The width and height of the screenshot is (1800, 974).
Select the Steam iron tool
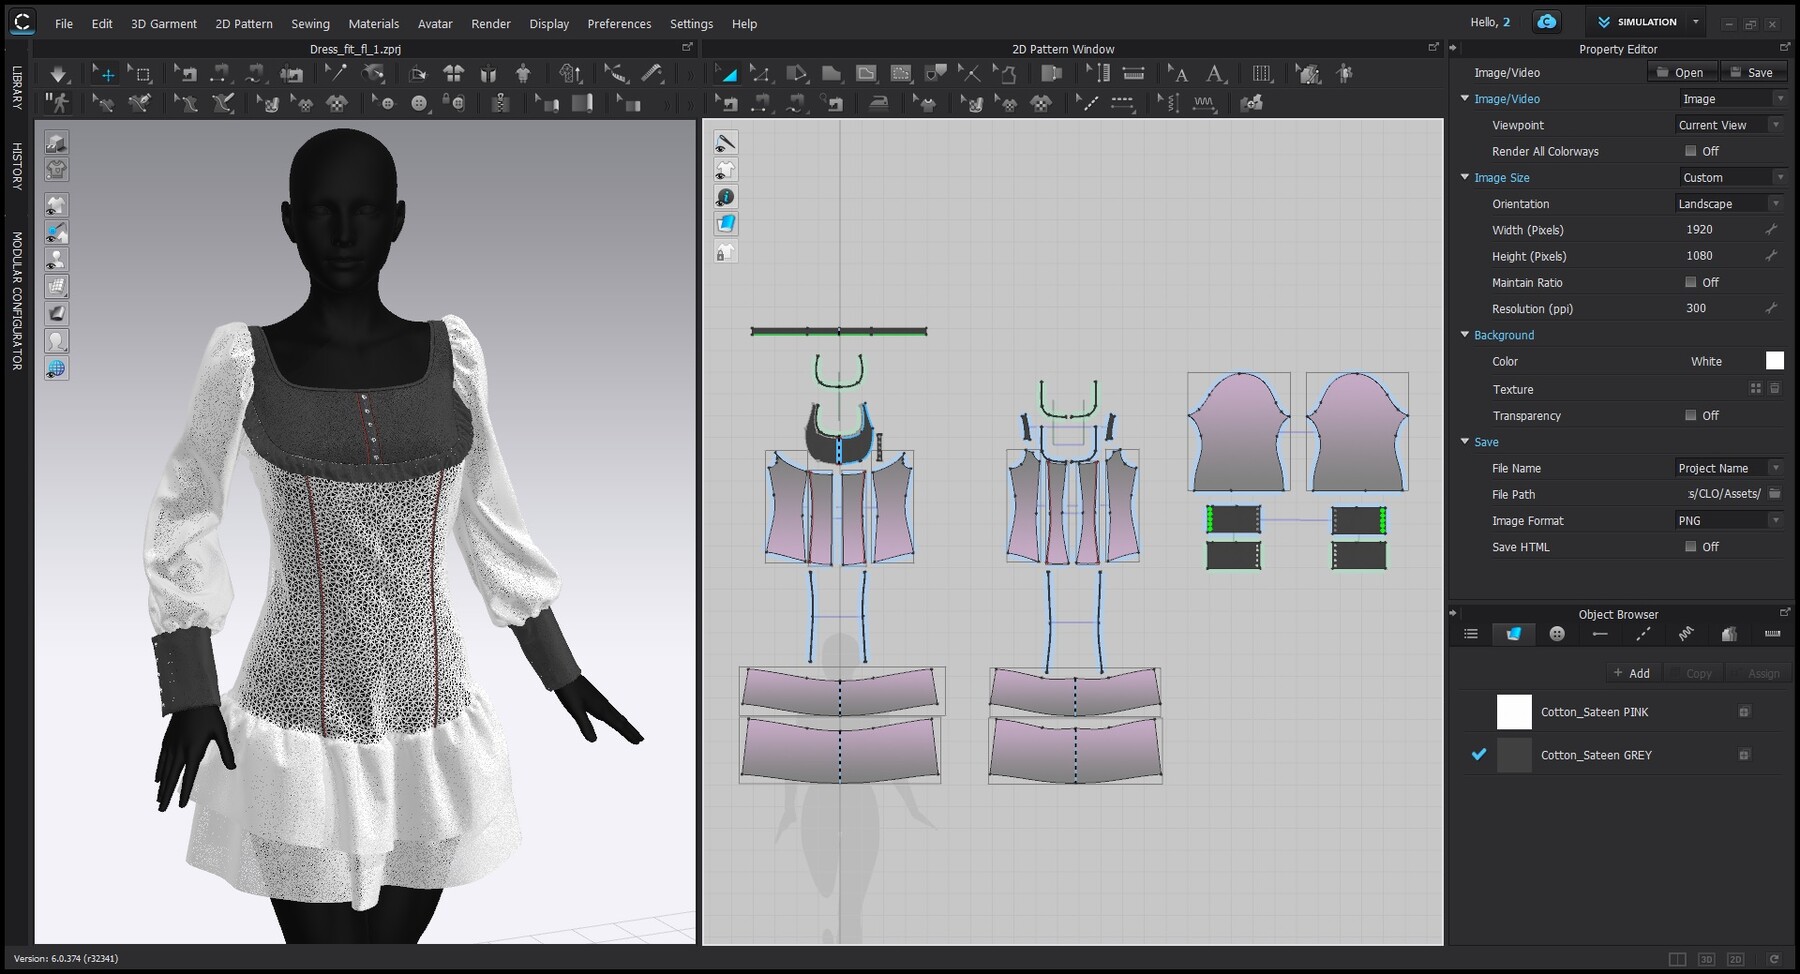click(878, 103)
